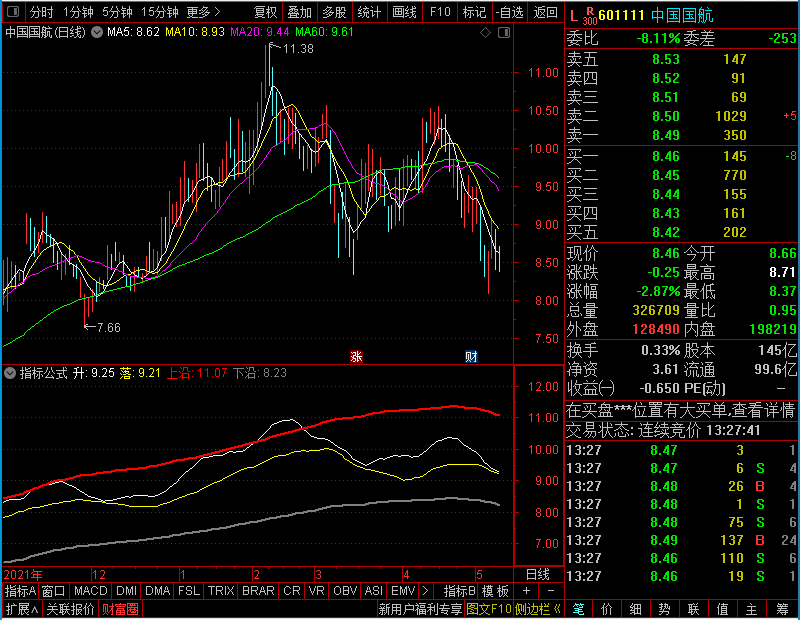Click the diamond icon in chart header

(x=486, y=33)
